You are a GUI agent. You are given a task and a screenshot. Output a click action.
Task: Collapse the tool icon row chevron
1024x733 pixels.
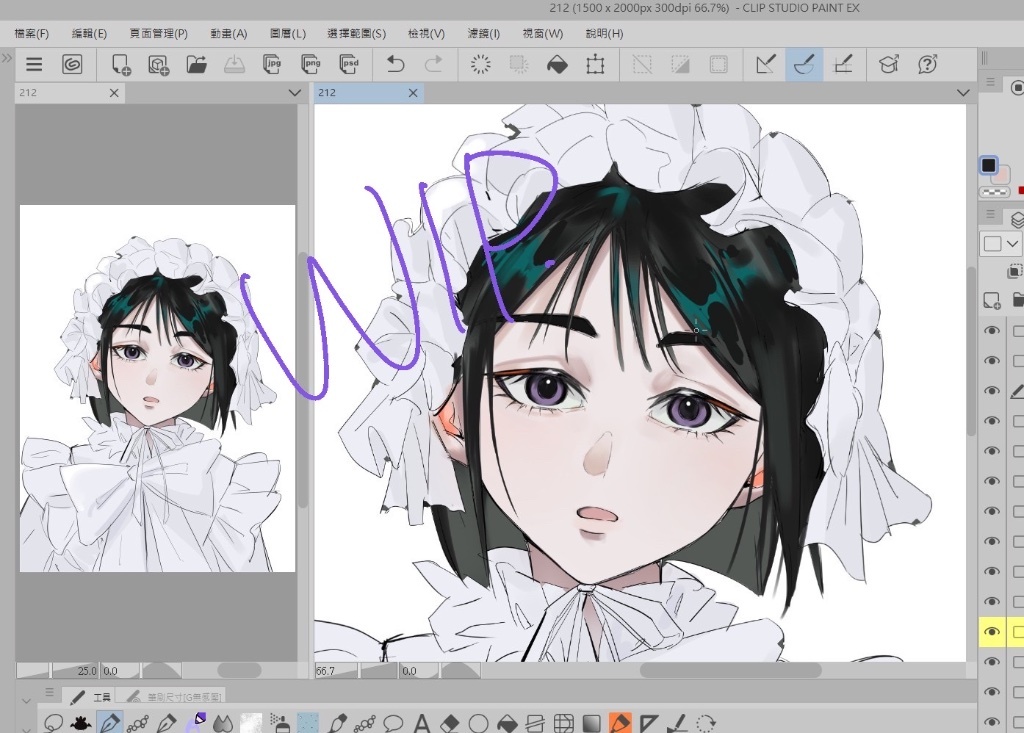click(26, 728)
